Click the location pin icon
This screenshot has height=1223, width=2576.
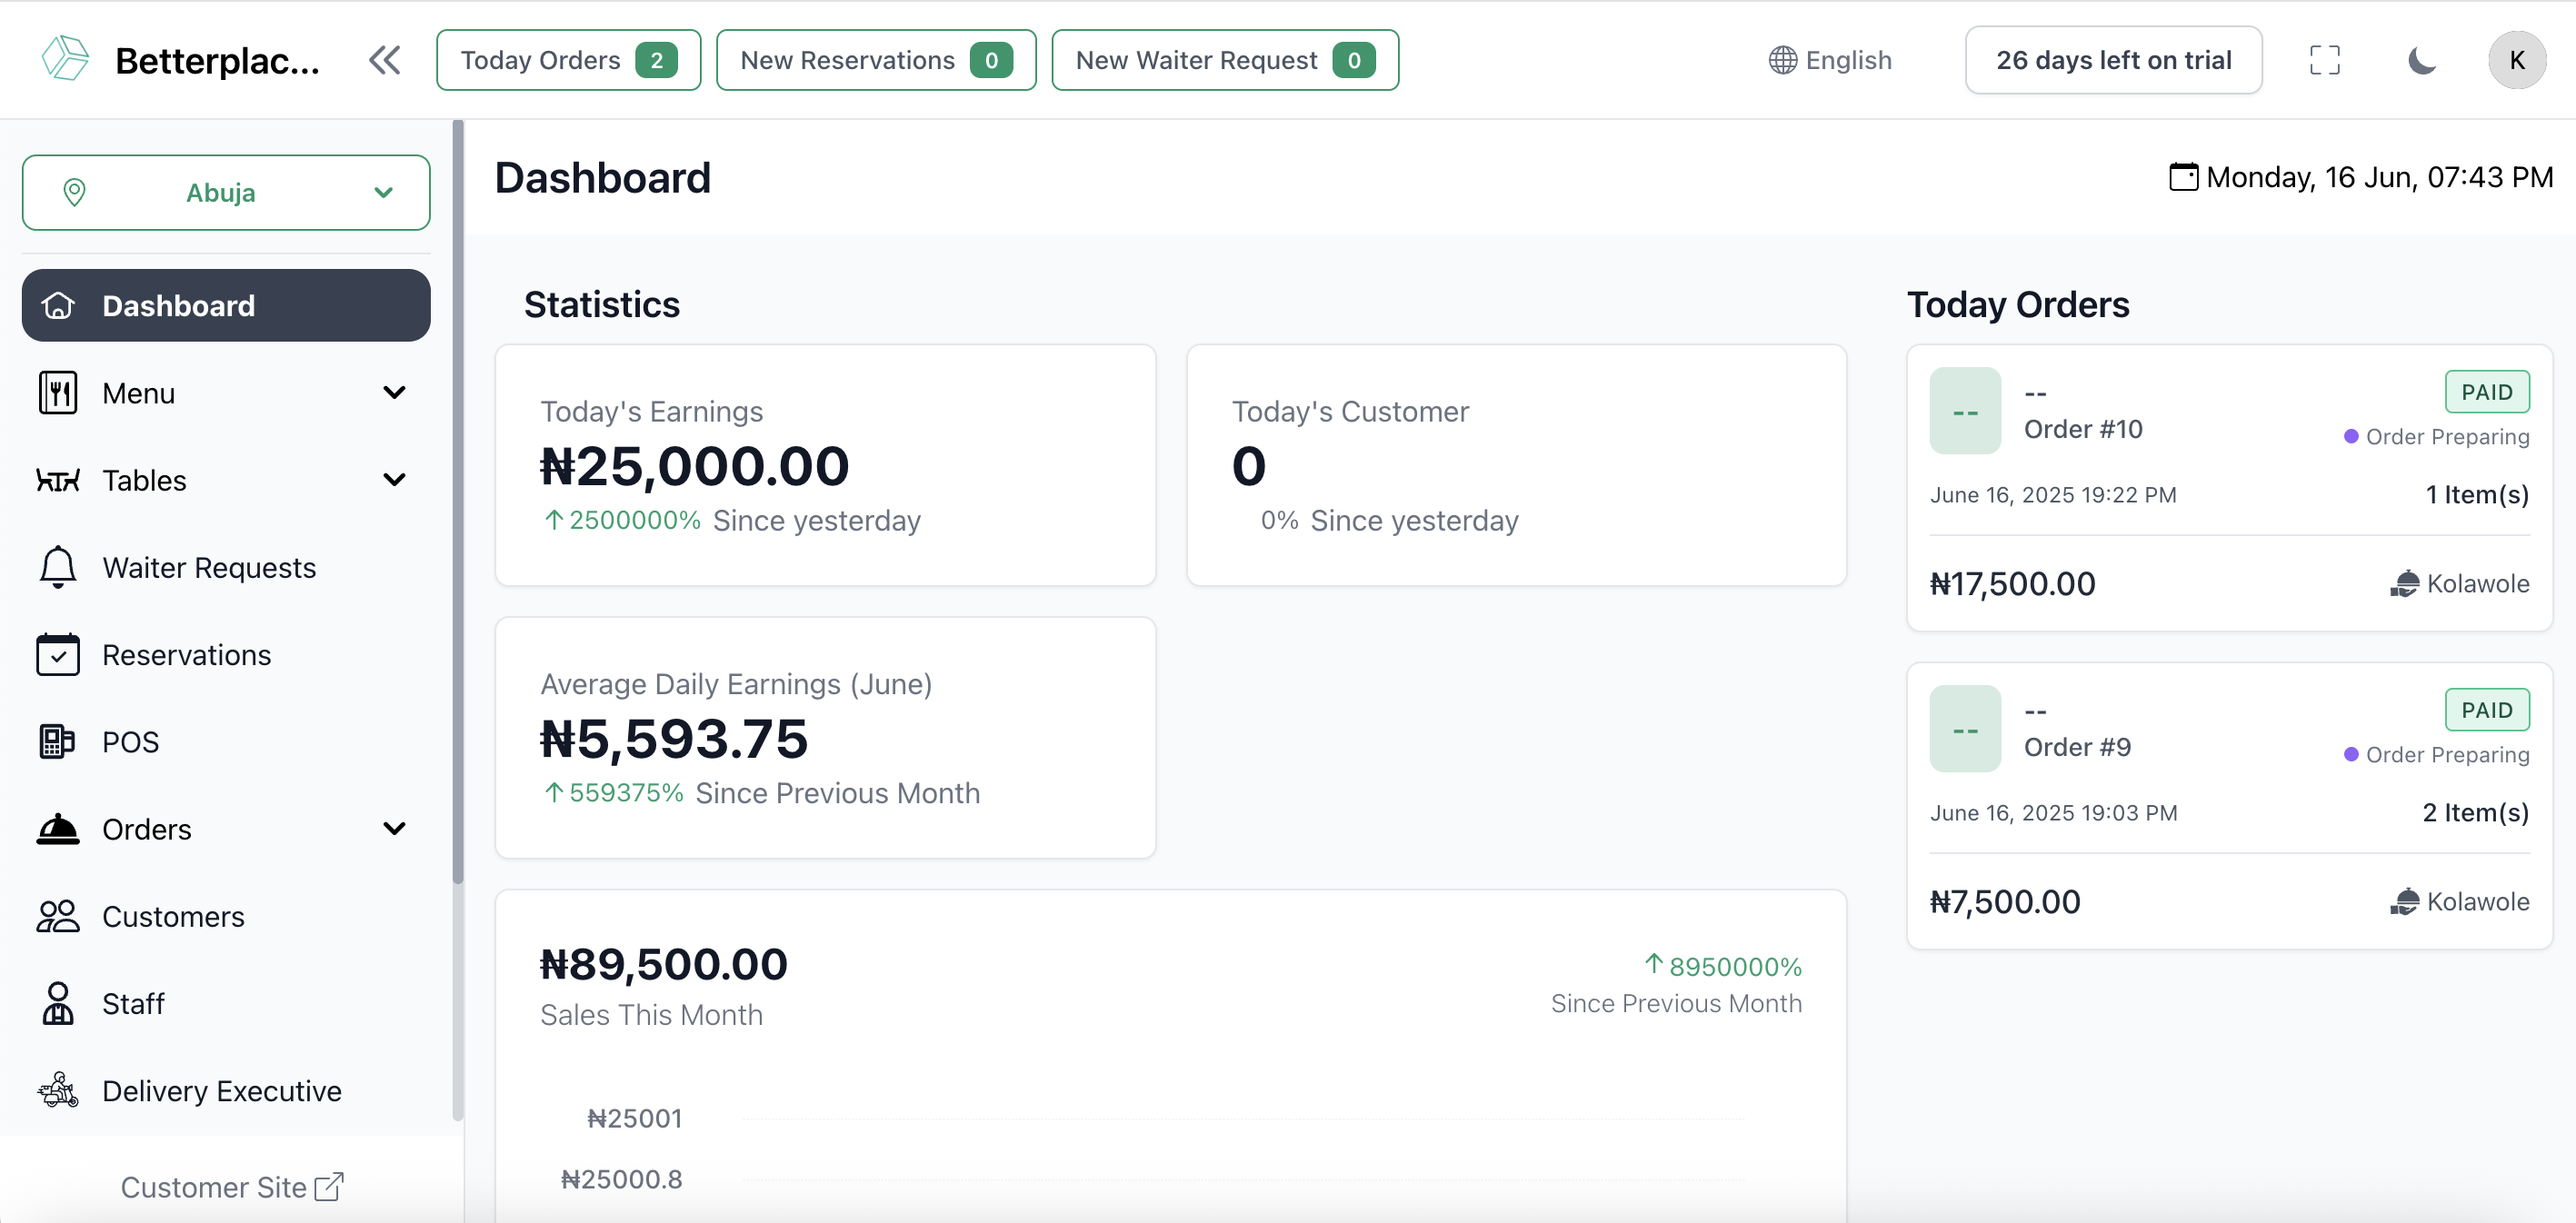point(74,192)
